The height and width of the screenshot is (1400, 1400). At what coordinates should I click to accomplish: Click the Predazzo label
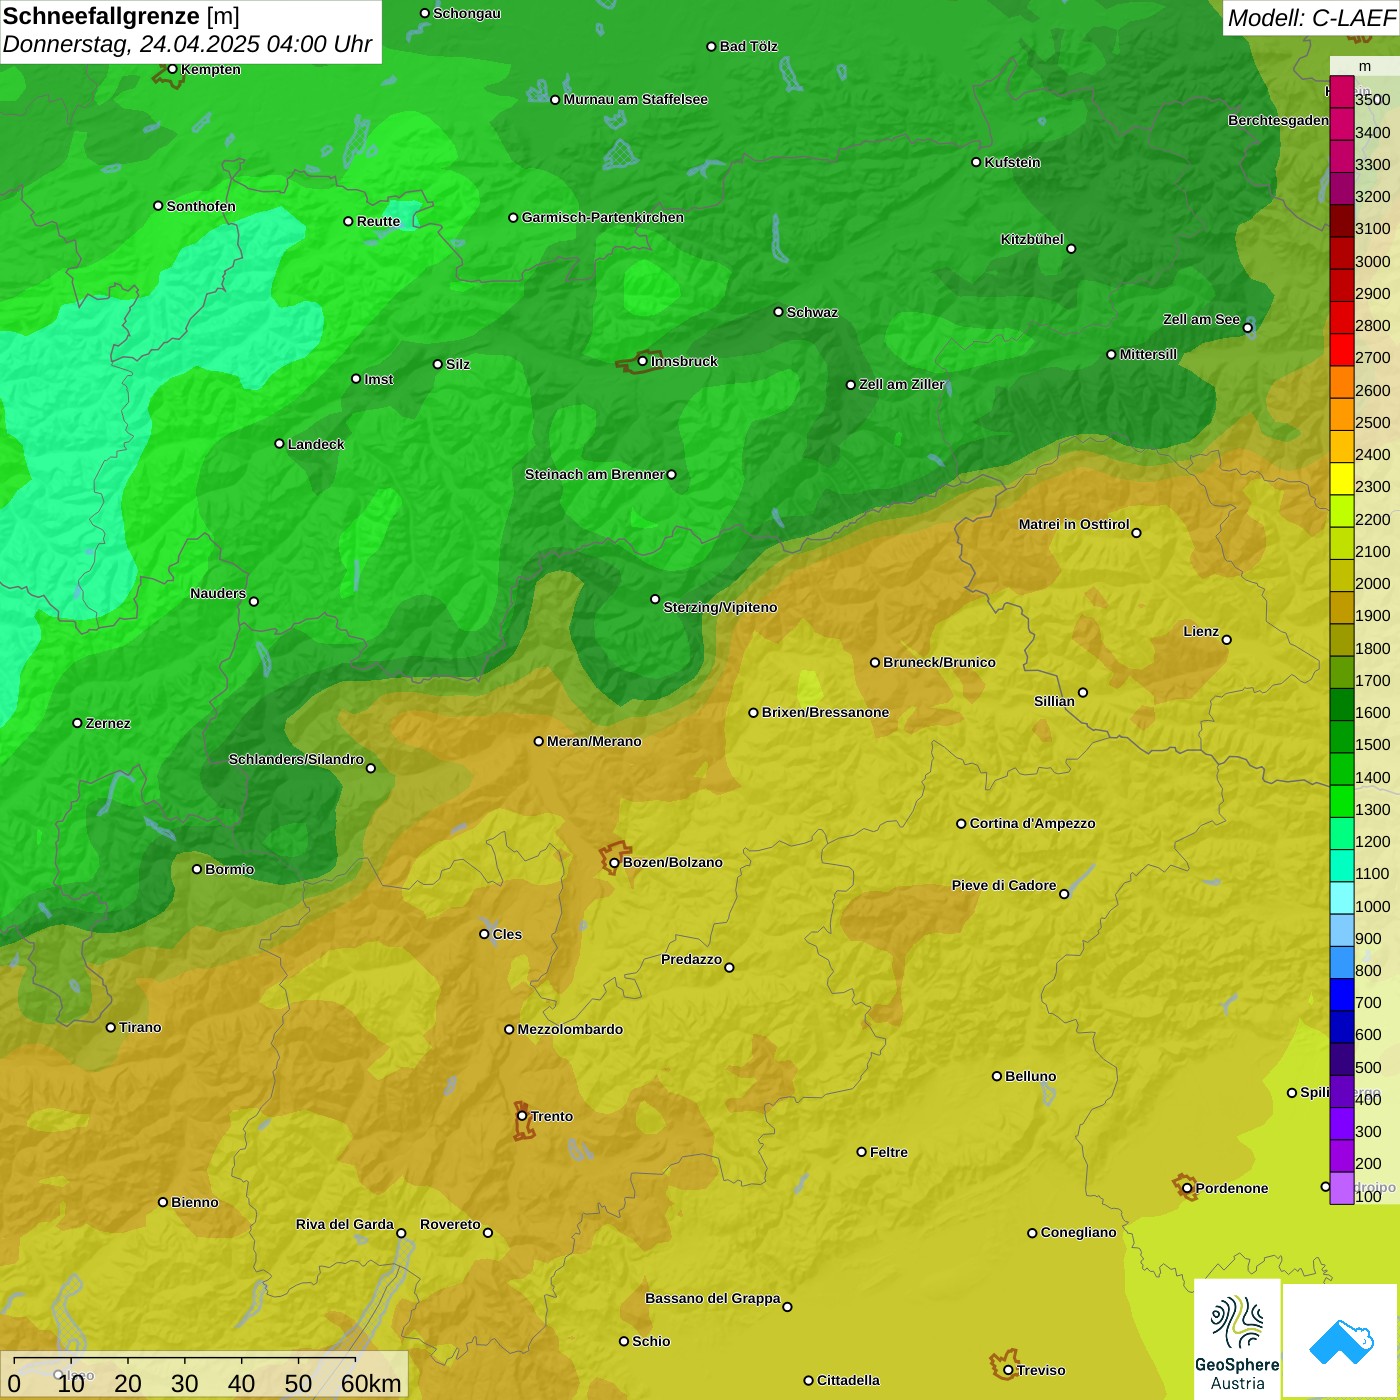(x=691, y=960)
